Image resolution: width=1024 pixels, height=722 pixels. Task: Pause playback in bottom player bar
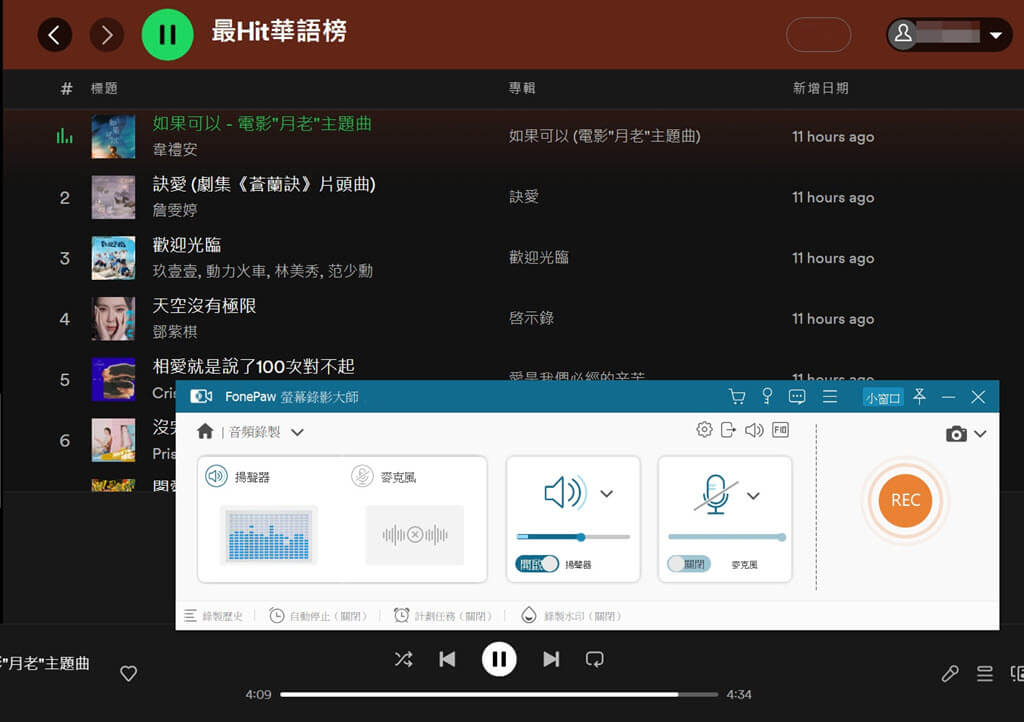pyautogui.click(x=499, y=659)
